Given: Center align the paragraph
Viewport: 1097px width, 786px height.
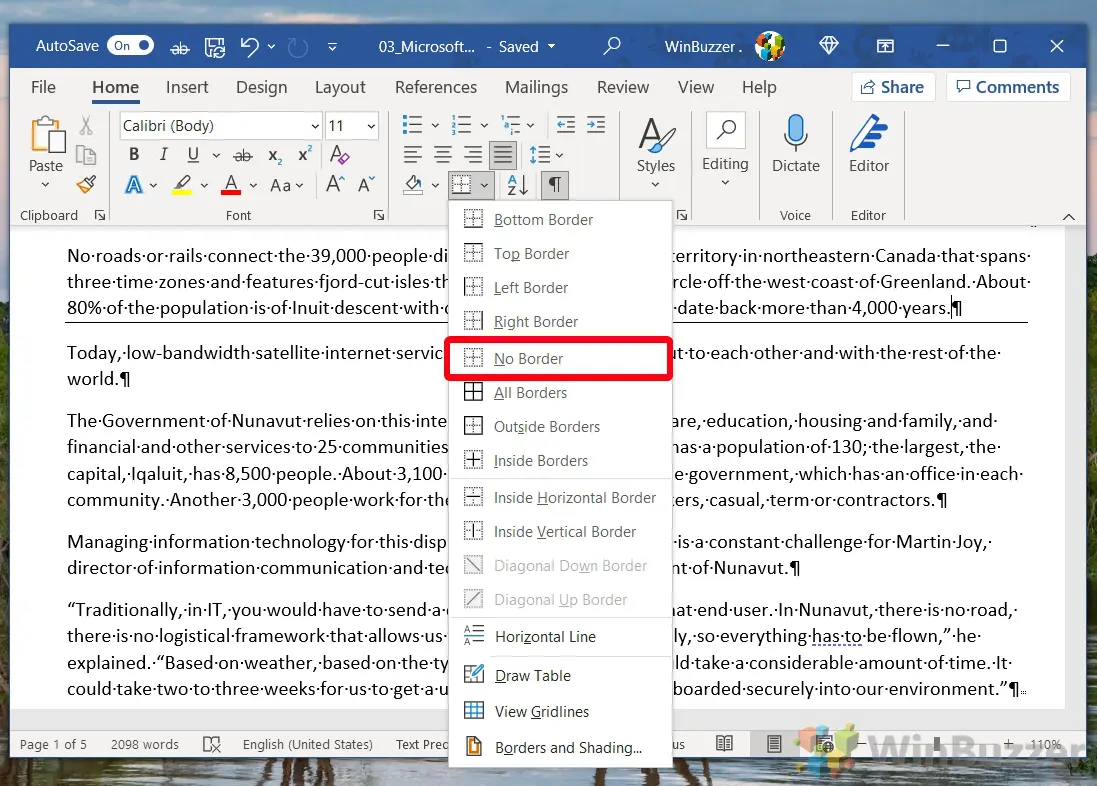Looking at the screenshot, I should pos(443,155).
